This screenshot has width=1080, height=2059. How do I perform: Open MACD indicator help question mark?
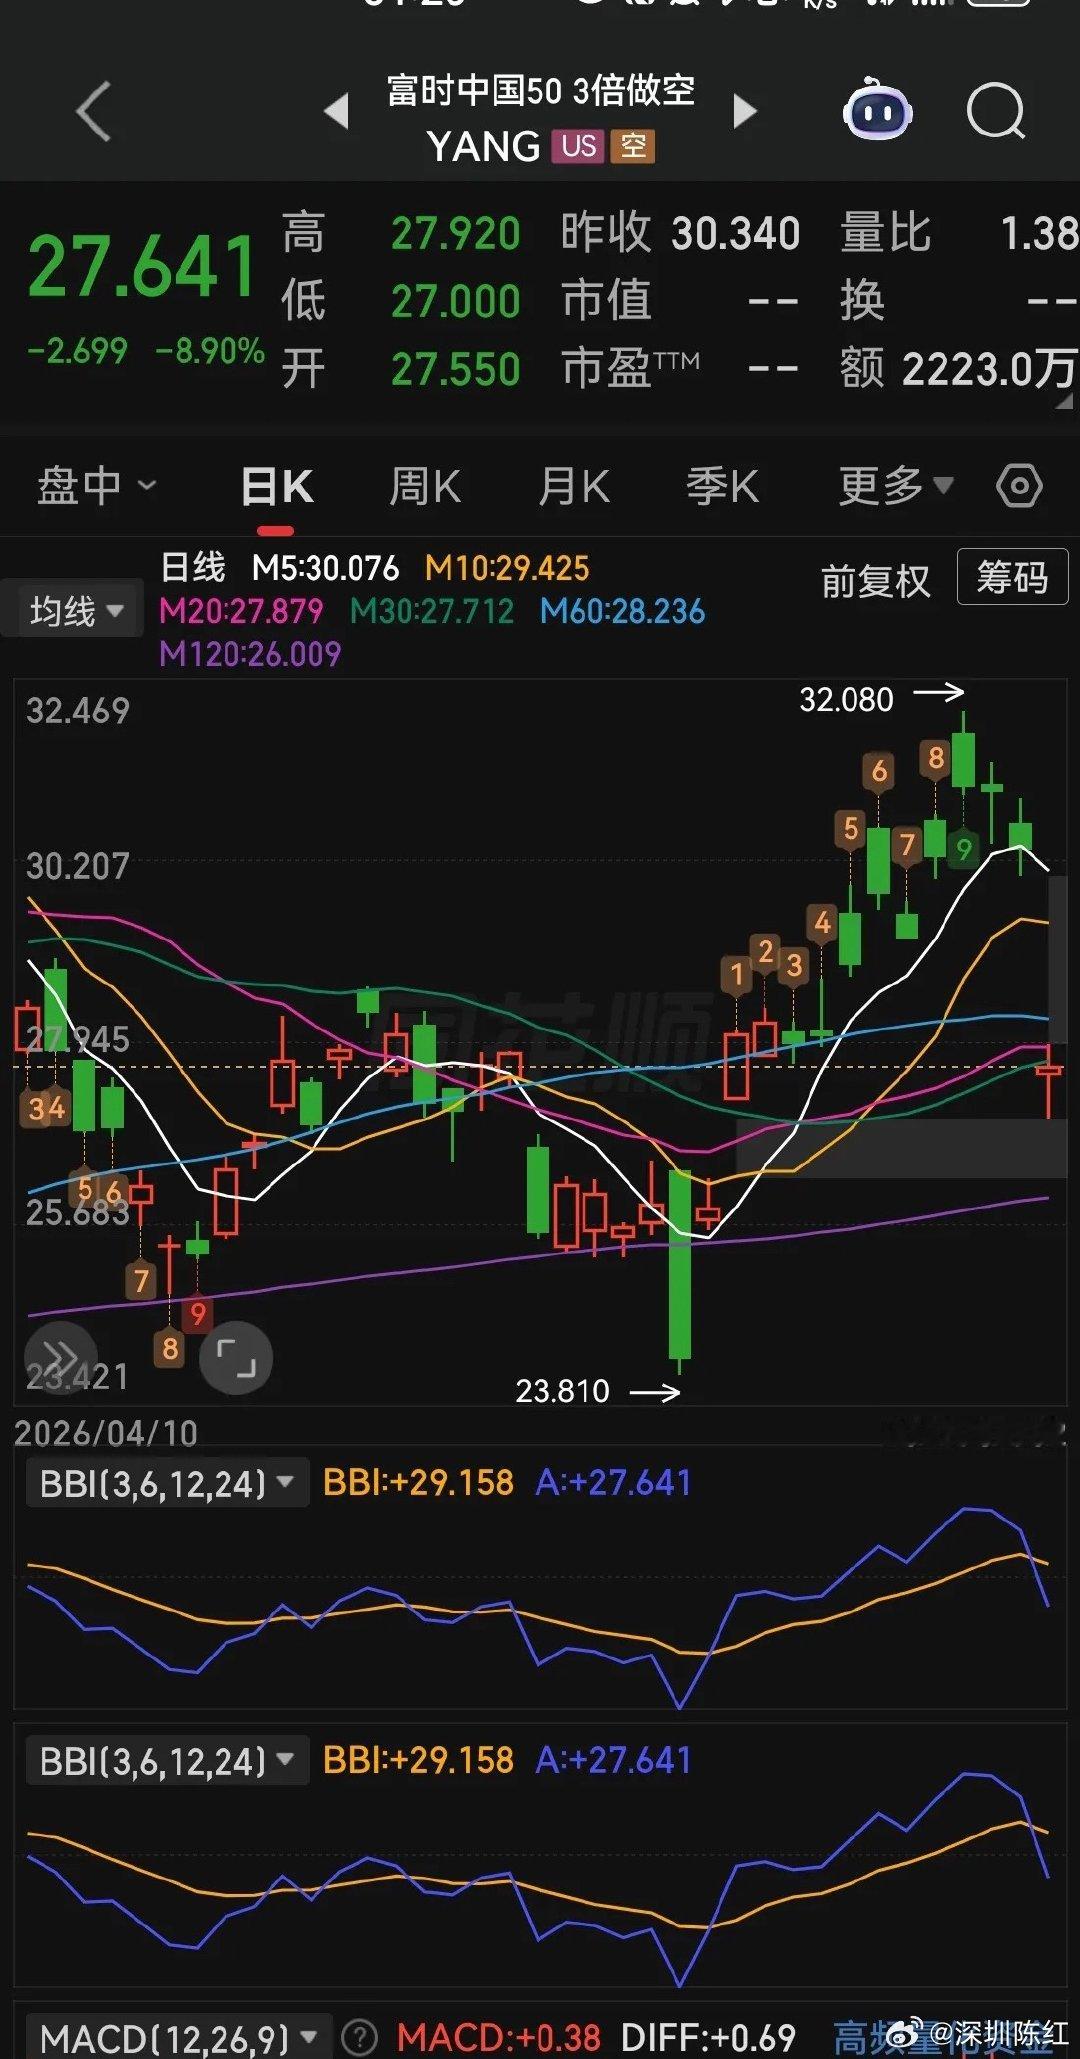tap(360, 2037)
